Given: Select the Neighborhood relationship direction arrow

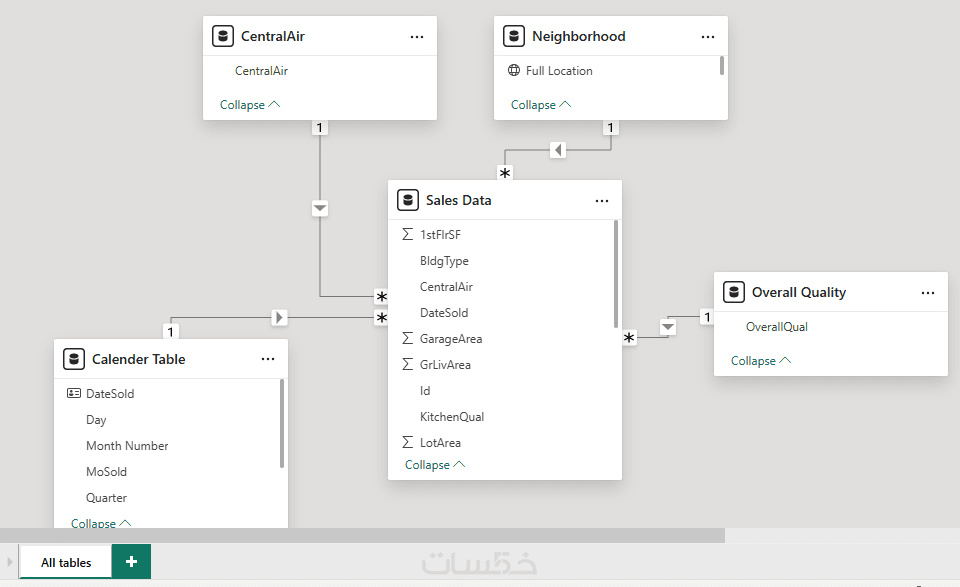Looking at the screenshot, I should pos(558,150).
